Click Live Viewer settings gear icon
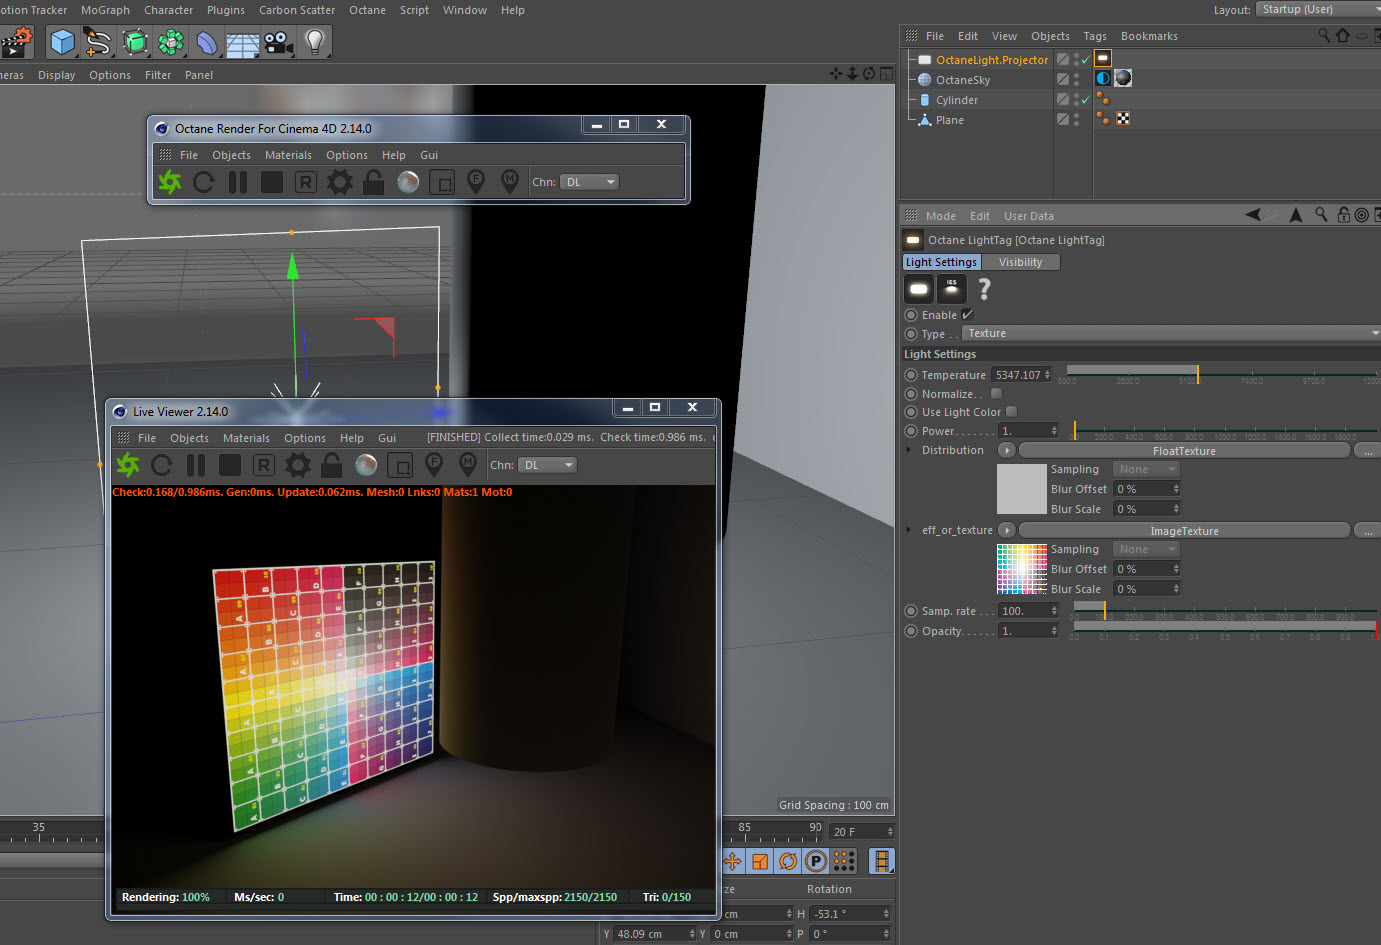1381x945 pixels. (298, 465)
